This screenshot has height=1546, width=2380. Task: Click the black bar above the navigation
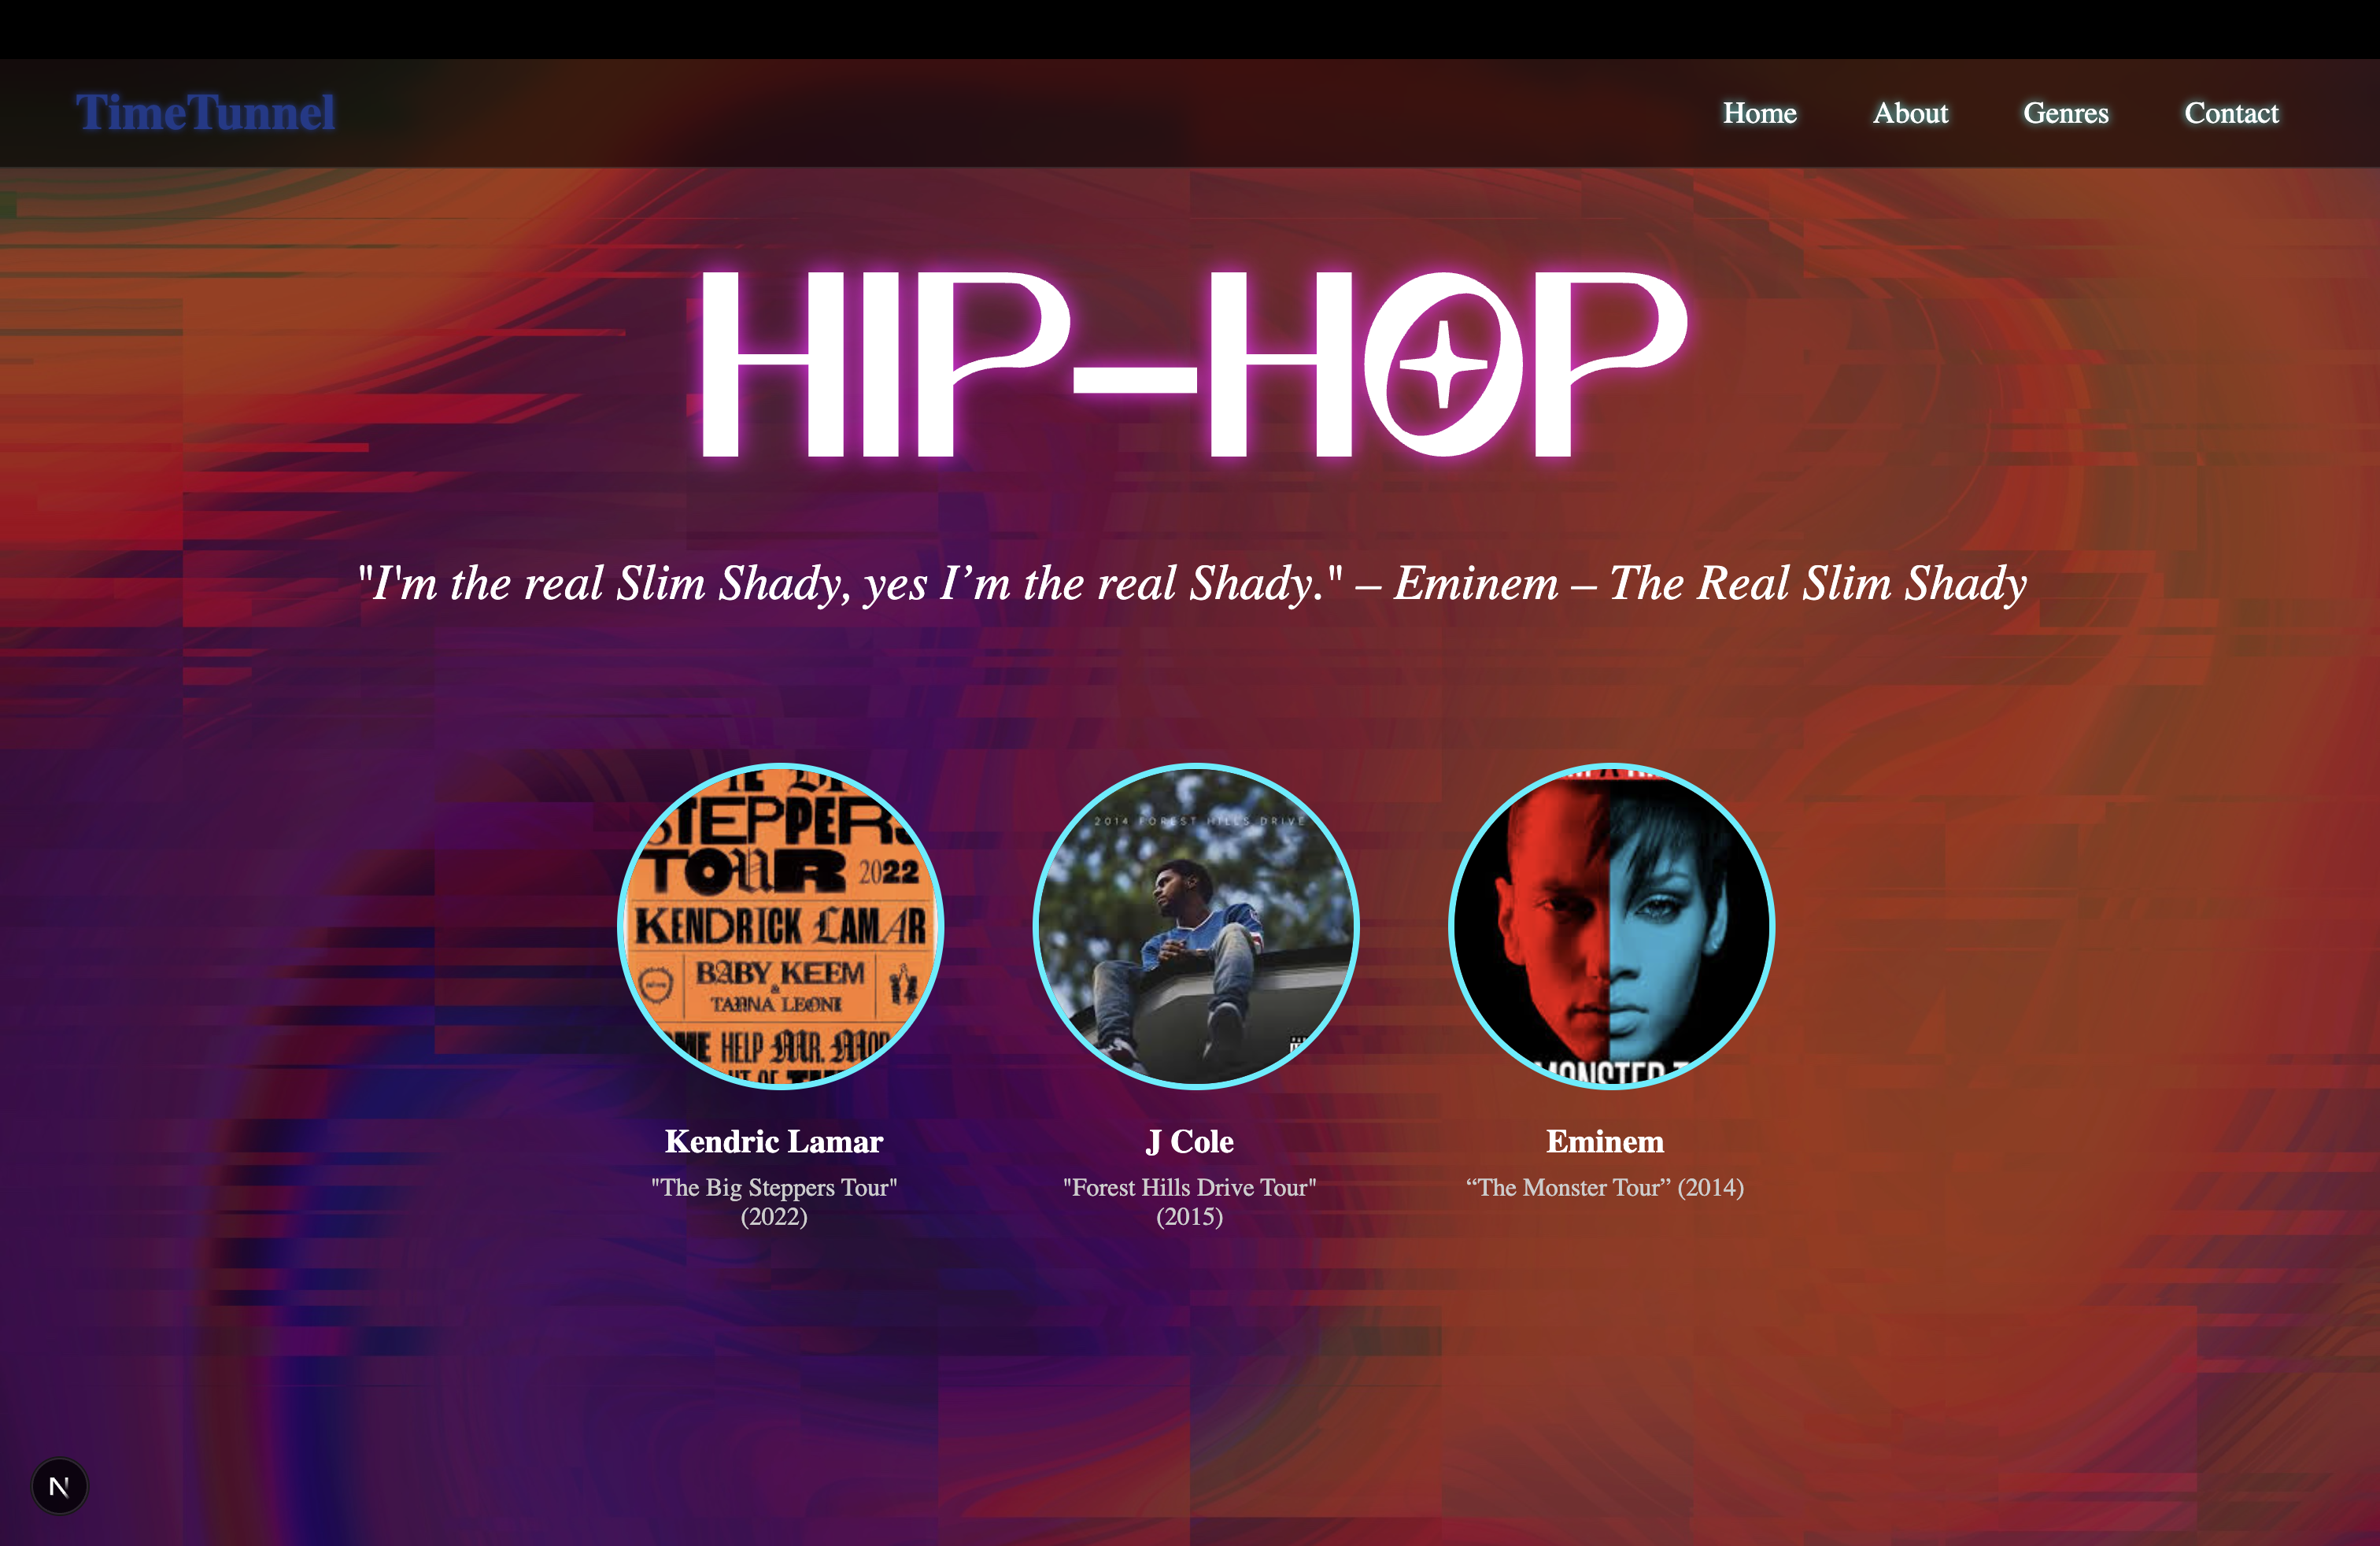1190,29
